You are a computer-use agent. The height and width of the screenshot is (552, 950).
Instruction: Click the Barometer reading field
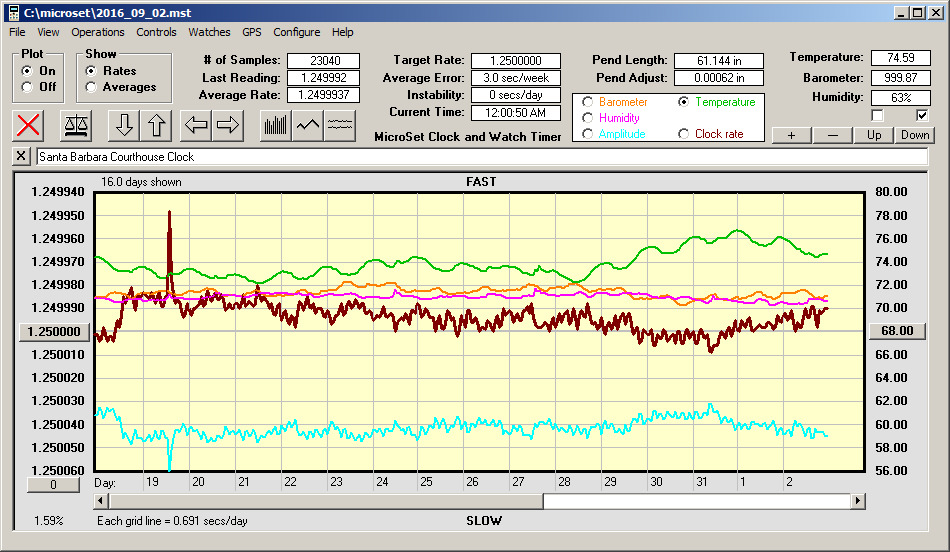[900, 78]
